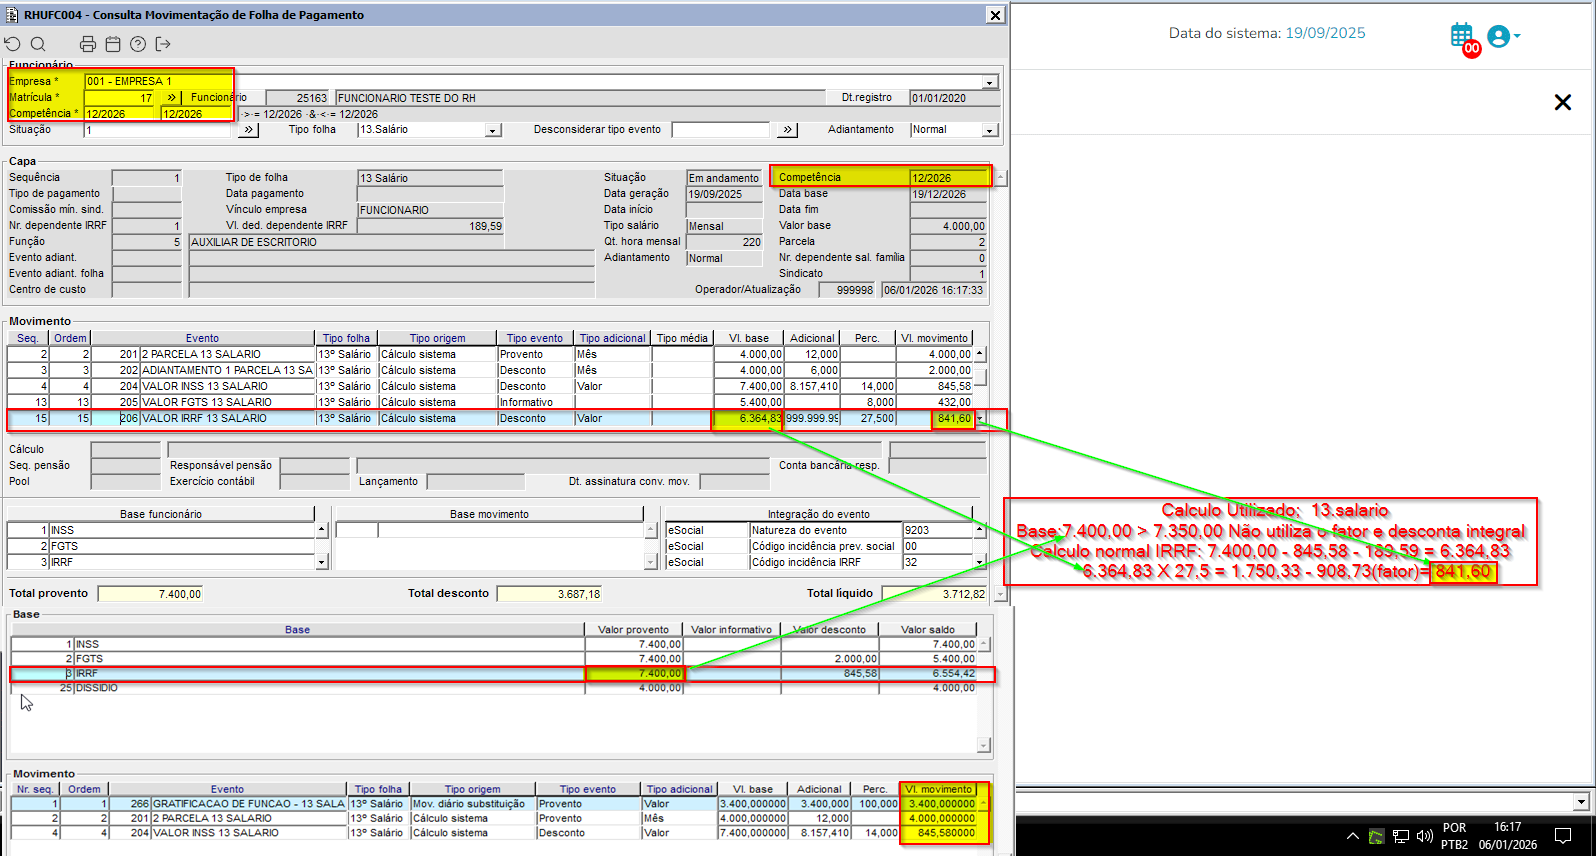Image resolution: width=1596 pixels, height=856 pixels.
Task: Click the Tipo origem column header in upper Movimento grid
Action: point(437,338)
